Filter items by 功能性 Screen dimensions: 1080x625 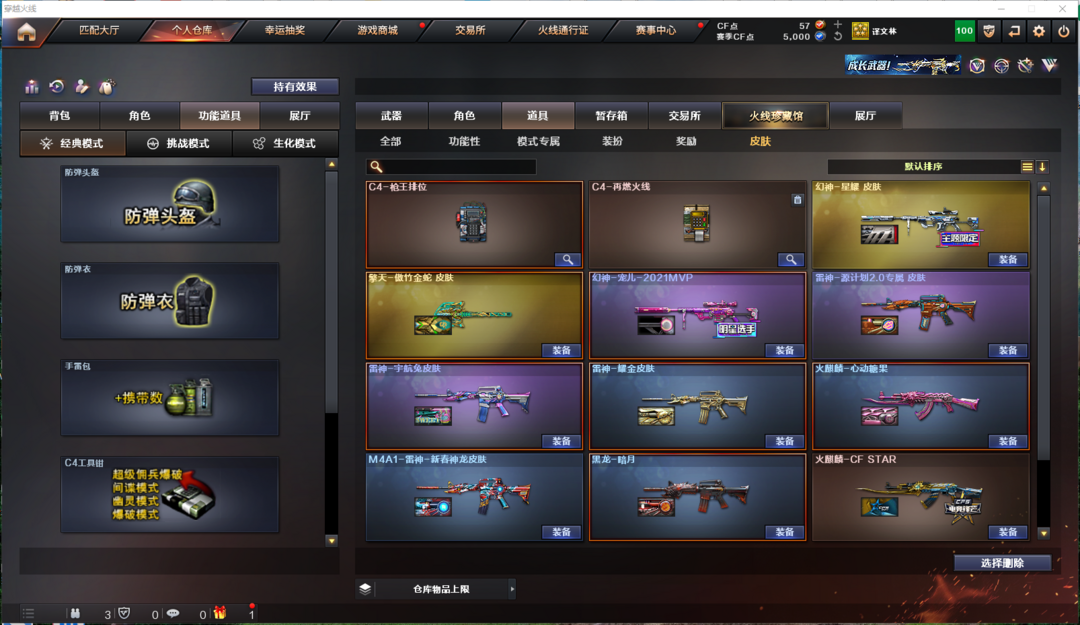[x=464, y=141]
